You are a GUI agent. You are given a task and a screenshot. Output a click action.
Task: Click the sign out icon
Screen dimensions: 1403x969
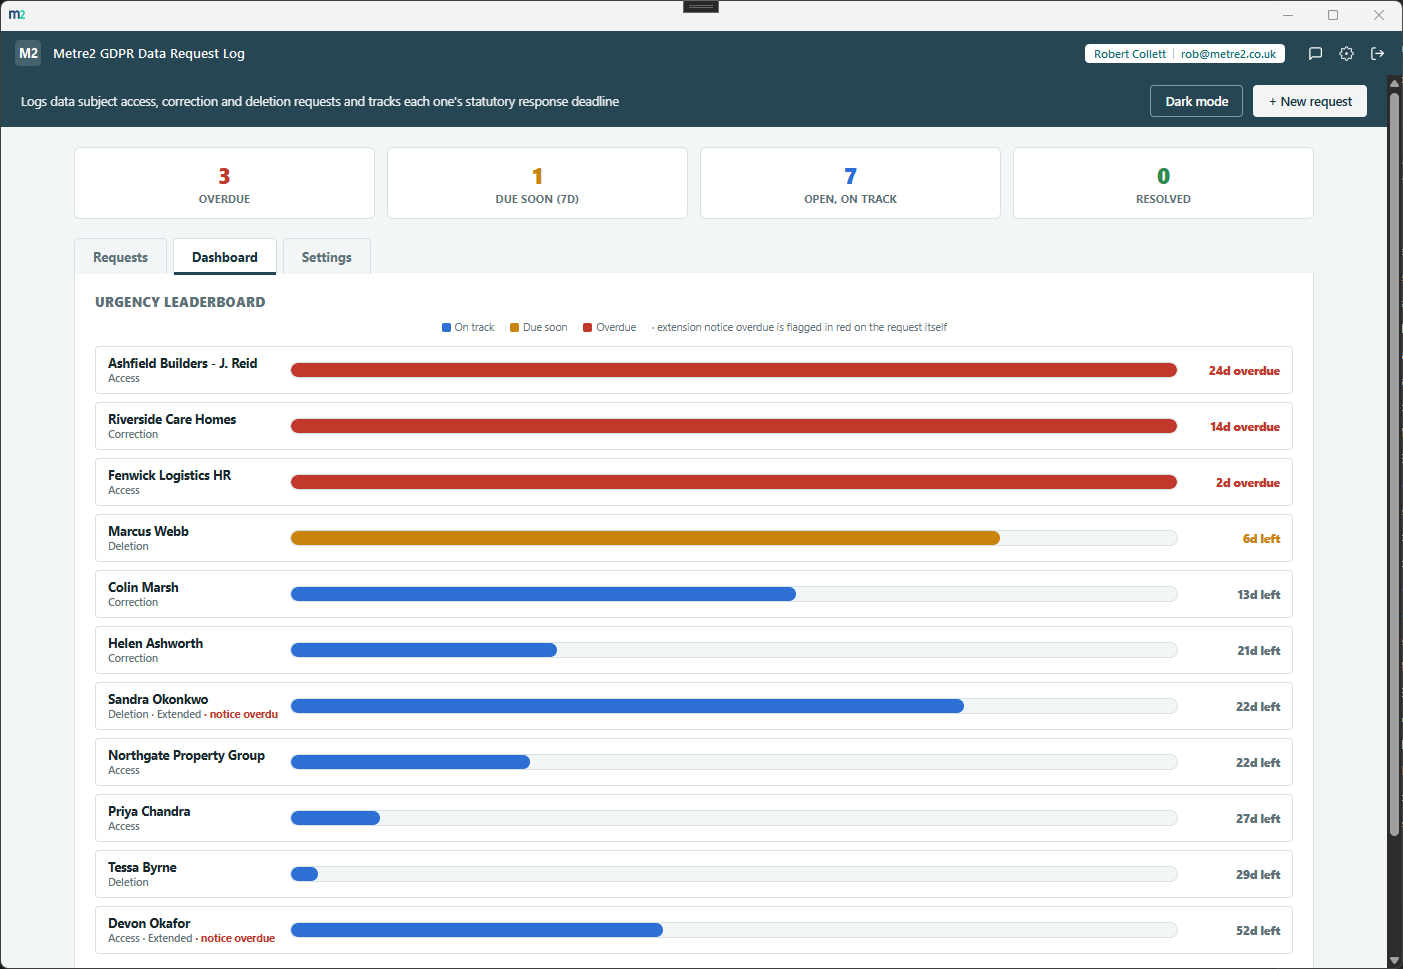click(x=1377, y=54)
